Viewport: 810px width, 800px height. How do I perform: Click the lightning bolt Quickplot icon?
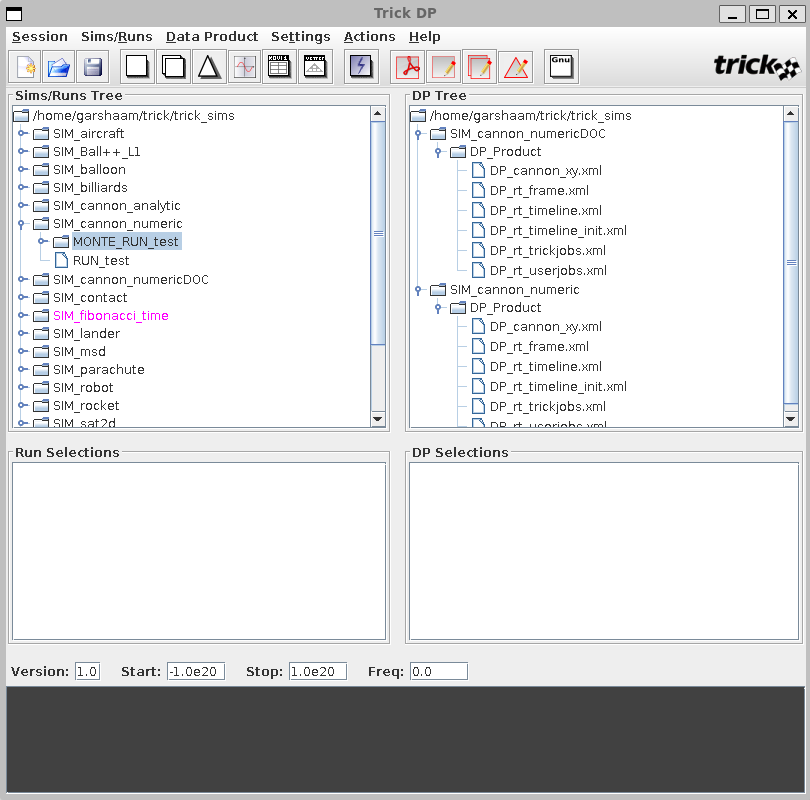(x=361, y=67)
